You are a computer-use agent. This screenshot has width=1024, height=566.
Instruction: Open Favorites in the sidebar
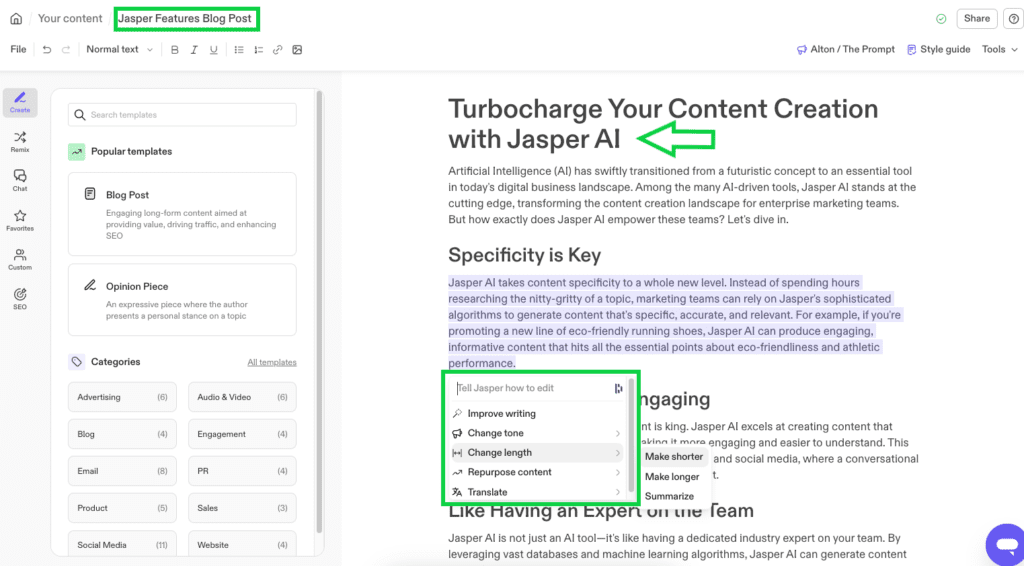[x=20, y=221]
